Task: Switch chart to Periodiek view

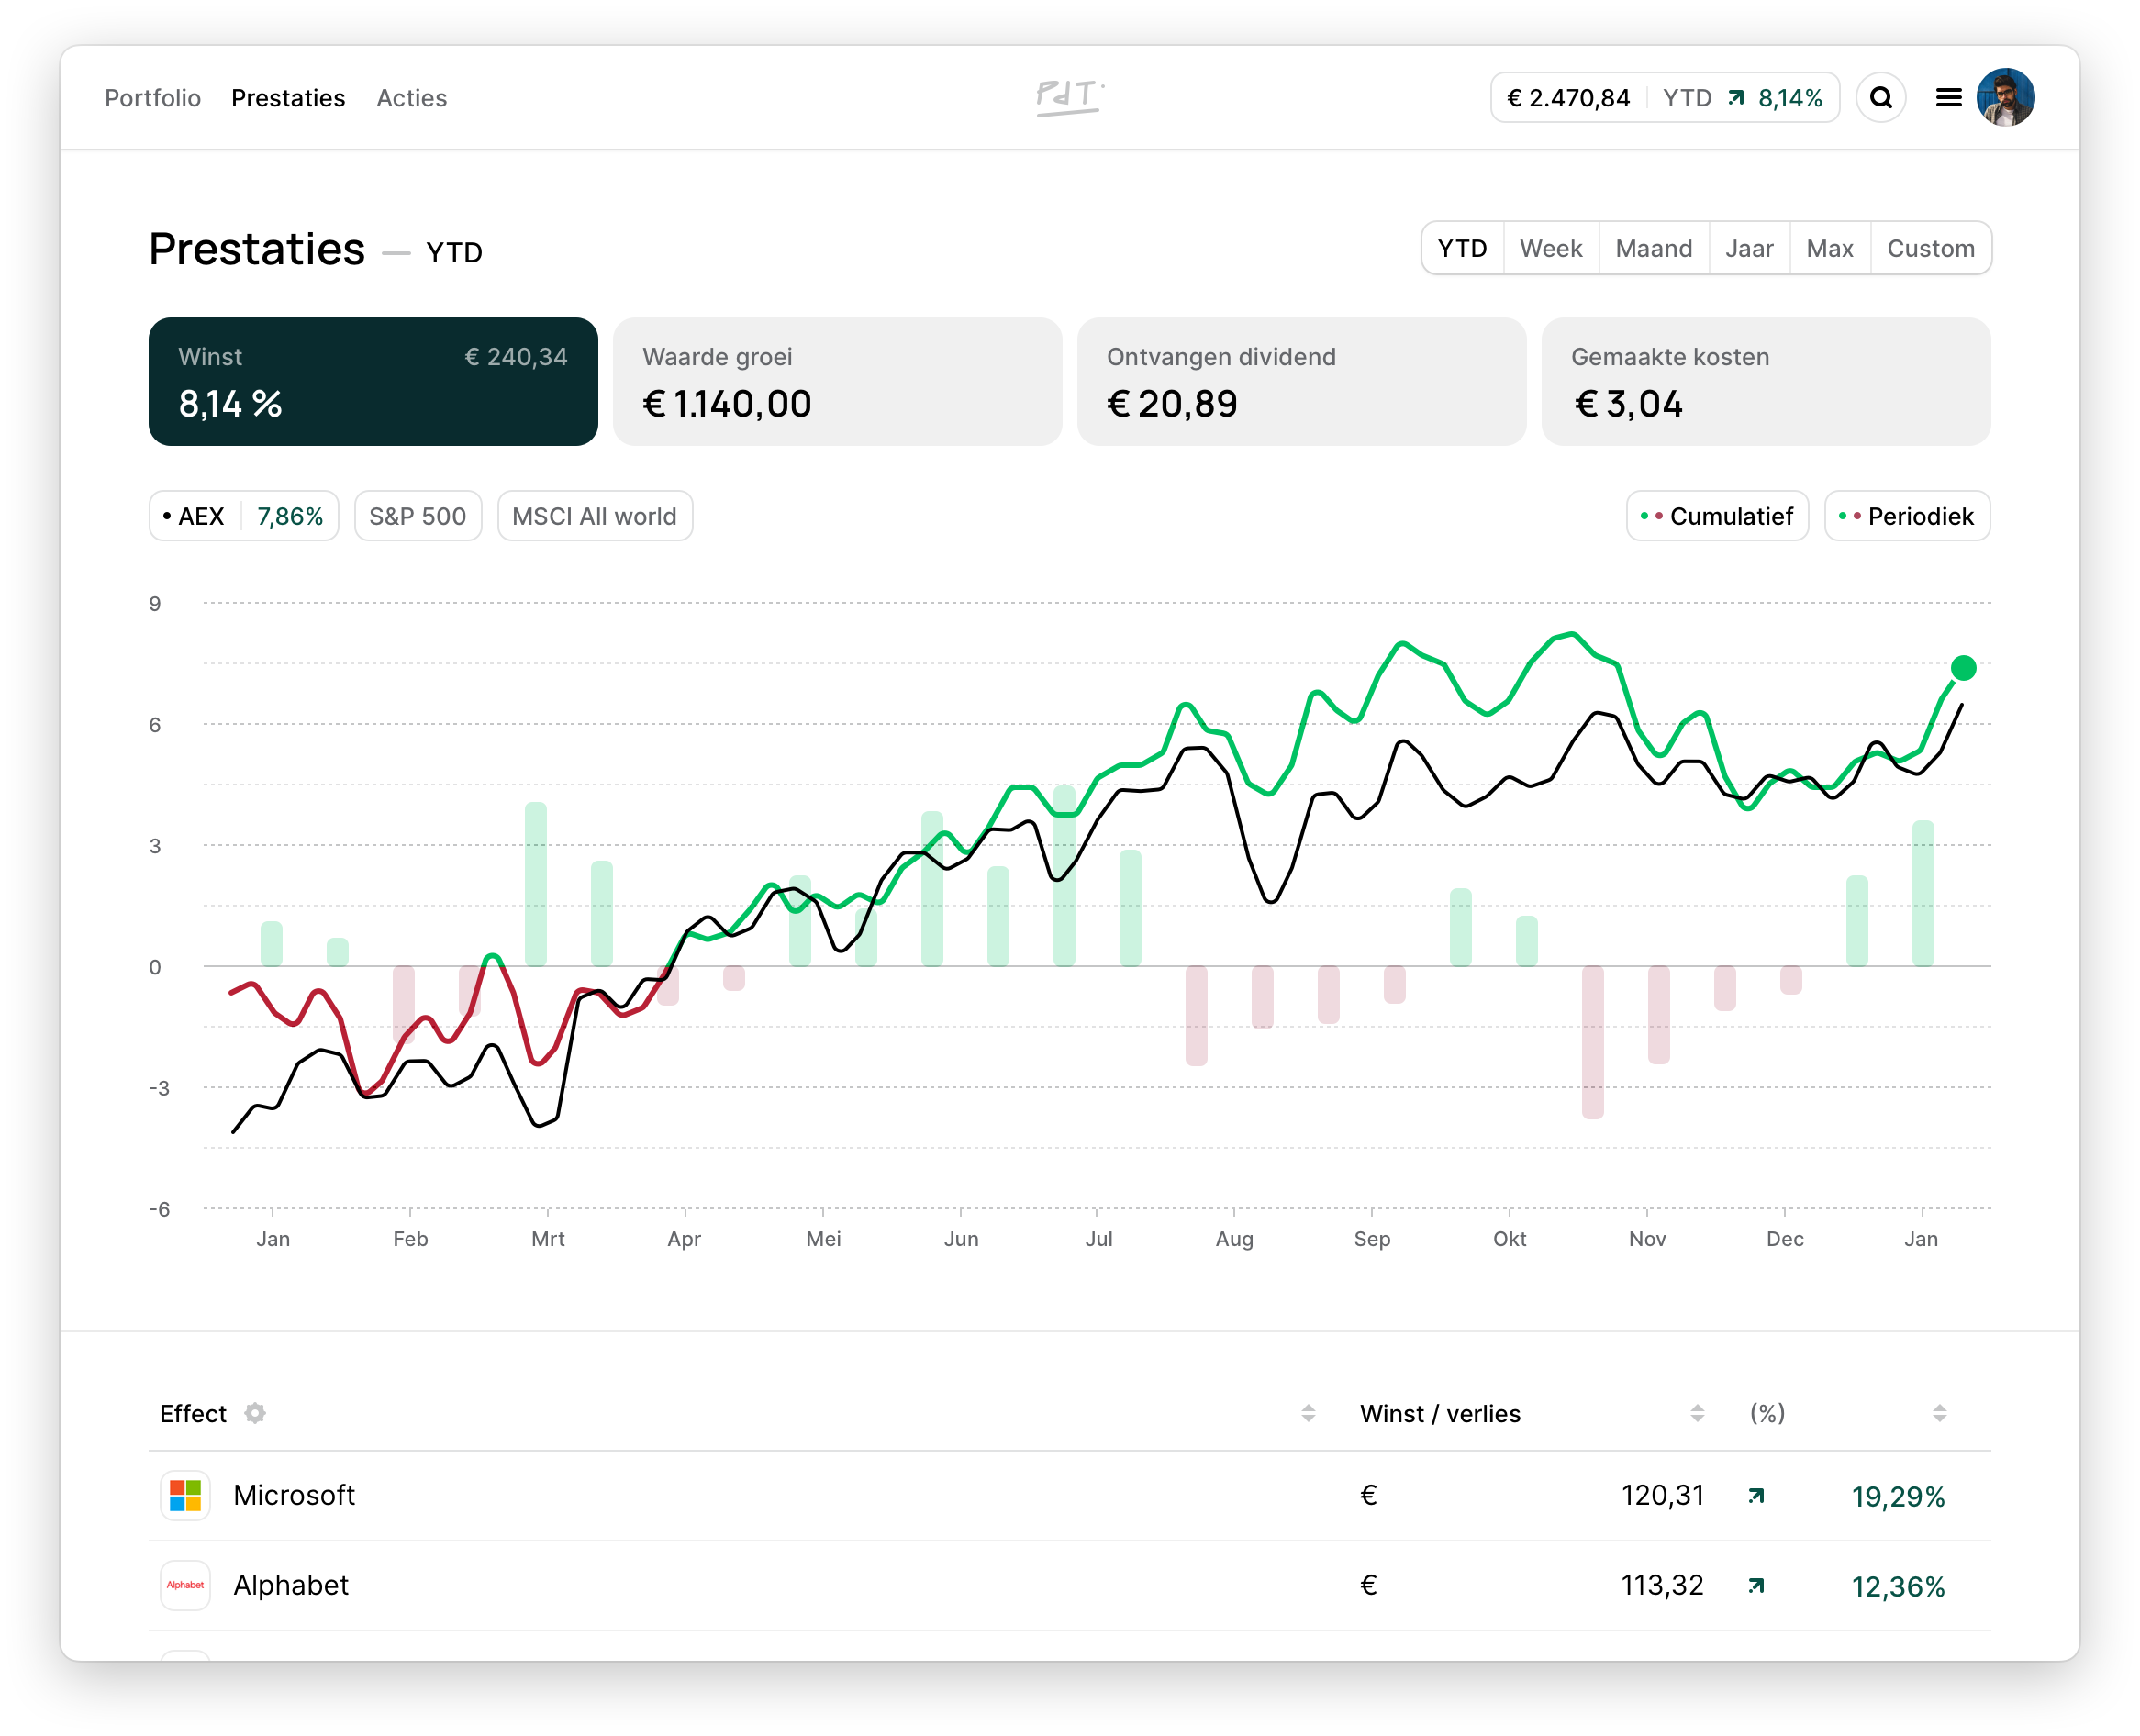Action: pos(1906,516)
